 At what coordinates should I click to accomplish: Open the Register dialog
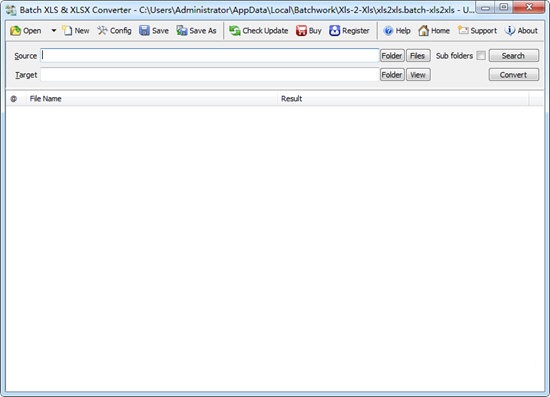[349, 31]
